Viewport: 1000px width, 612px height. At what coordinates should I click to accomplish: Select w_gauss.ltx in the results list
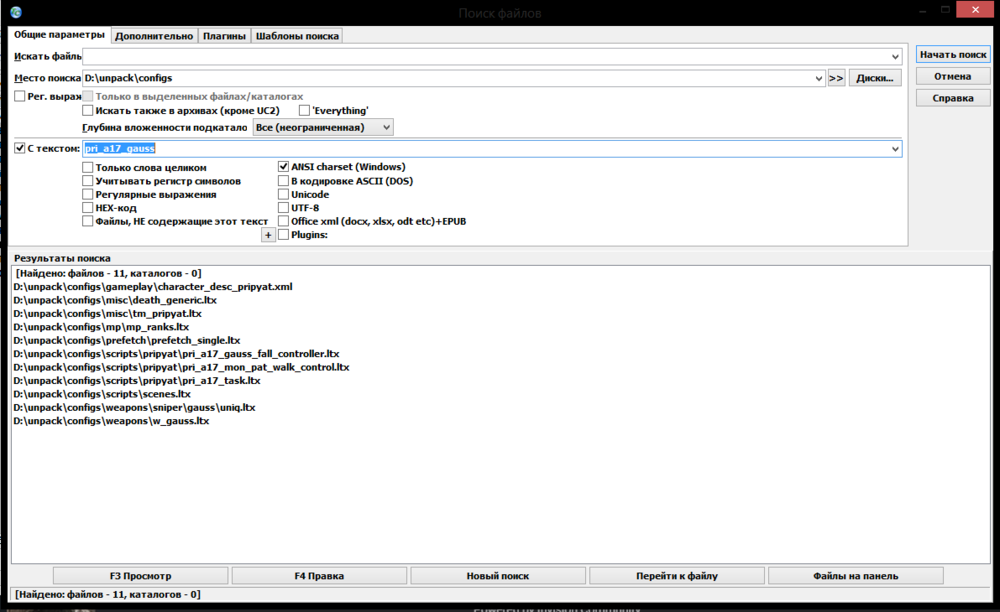(110, 420)
